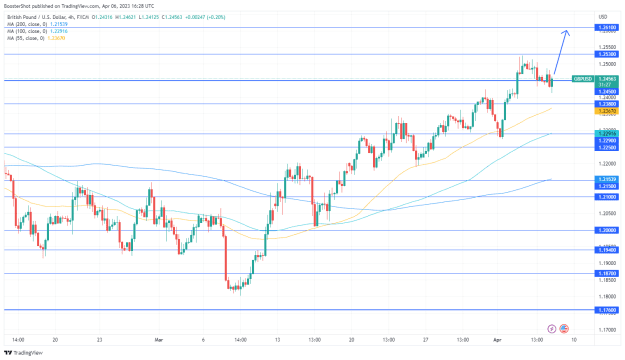
Task: Click the Apr label on time axis
Action: click(497, 340)
